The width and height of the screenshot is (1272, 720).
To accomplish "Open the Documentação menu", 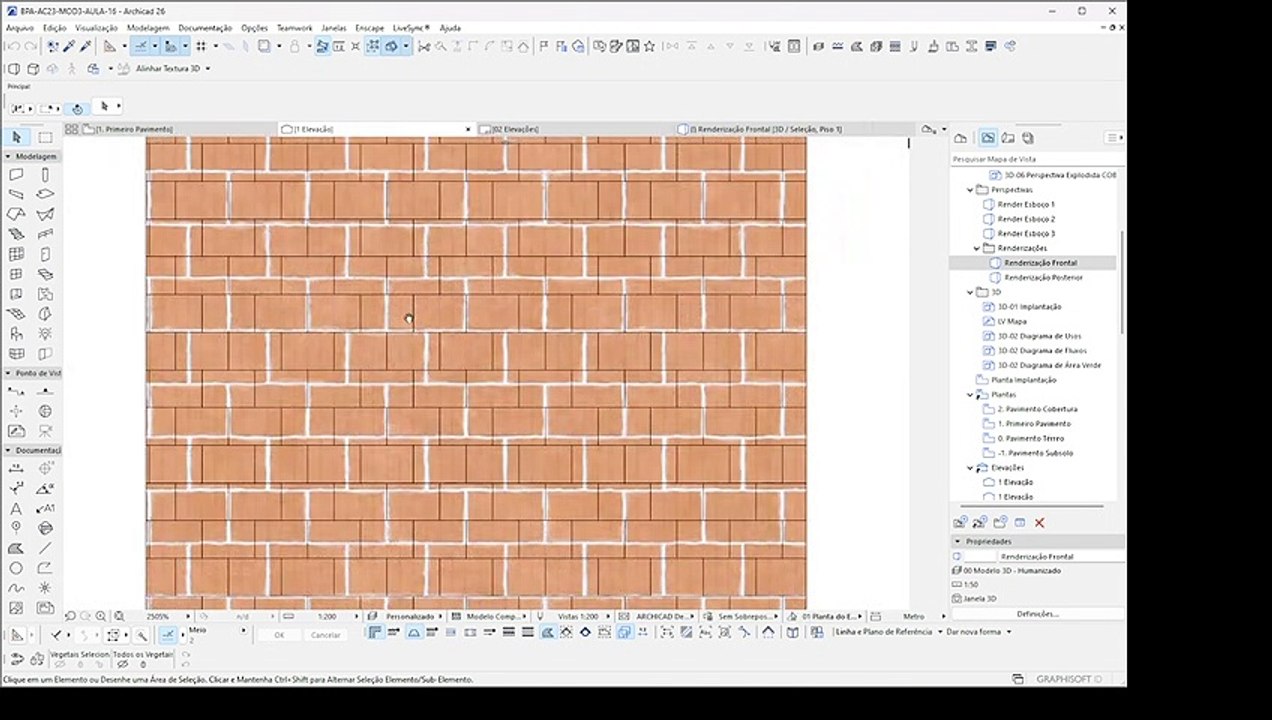I will pos(205,28).
